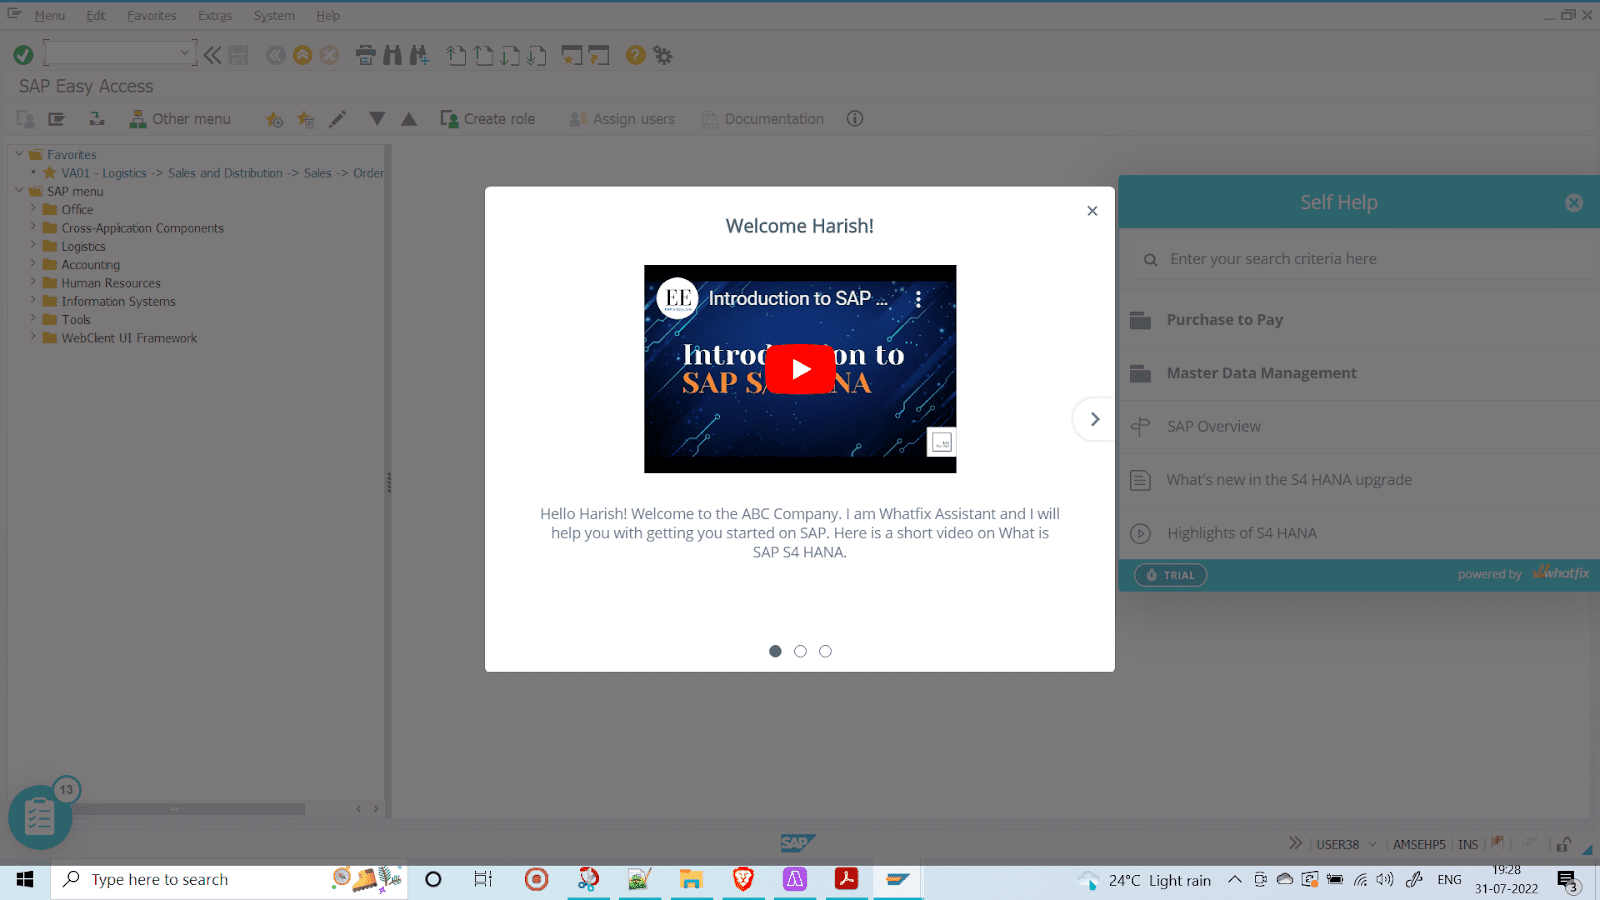Select VA01 Logistics favorite entry
Screen dimensions: 1600x900
[221, 173]
